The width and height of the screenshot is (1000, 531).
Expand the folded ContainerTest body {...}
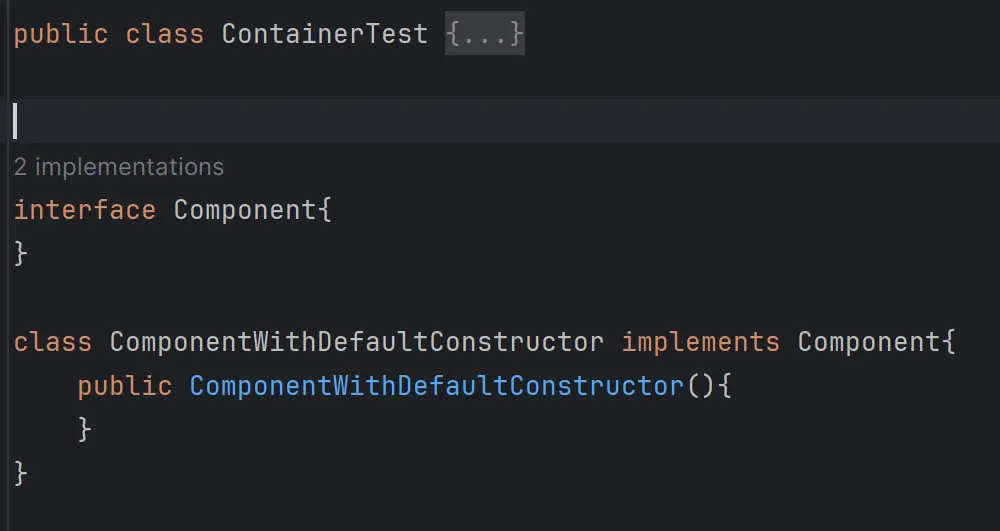coord(484,34)
